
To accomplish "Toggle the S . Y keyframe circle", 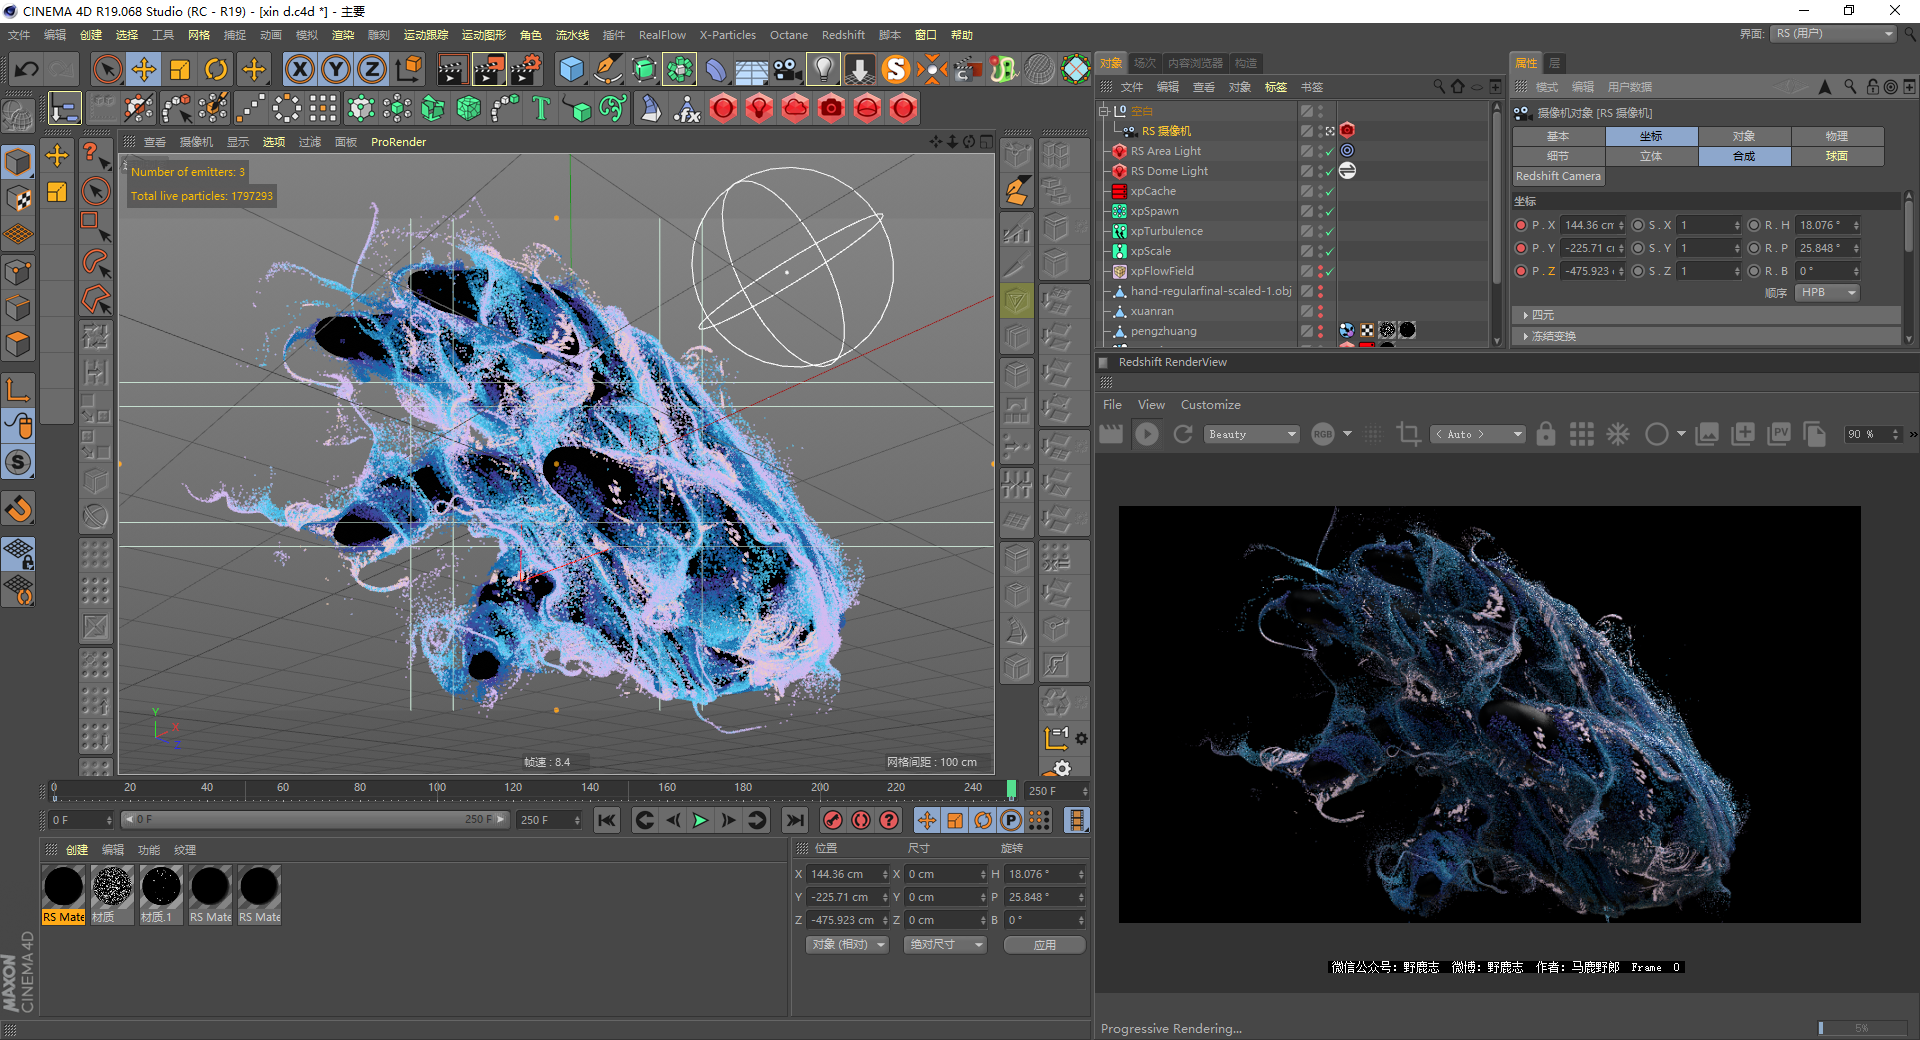I will [x=1638, y=248].
